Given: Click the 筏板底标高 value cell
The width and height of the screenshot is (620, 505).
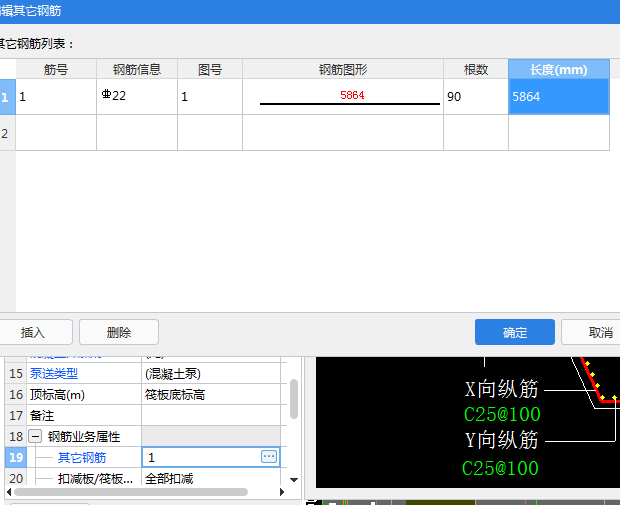Looking at the screenshot, I should [x=211, y=394].
